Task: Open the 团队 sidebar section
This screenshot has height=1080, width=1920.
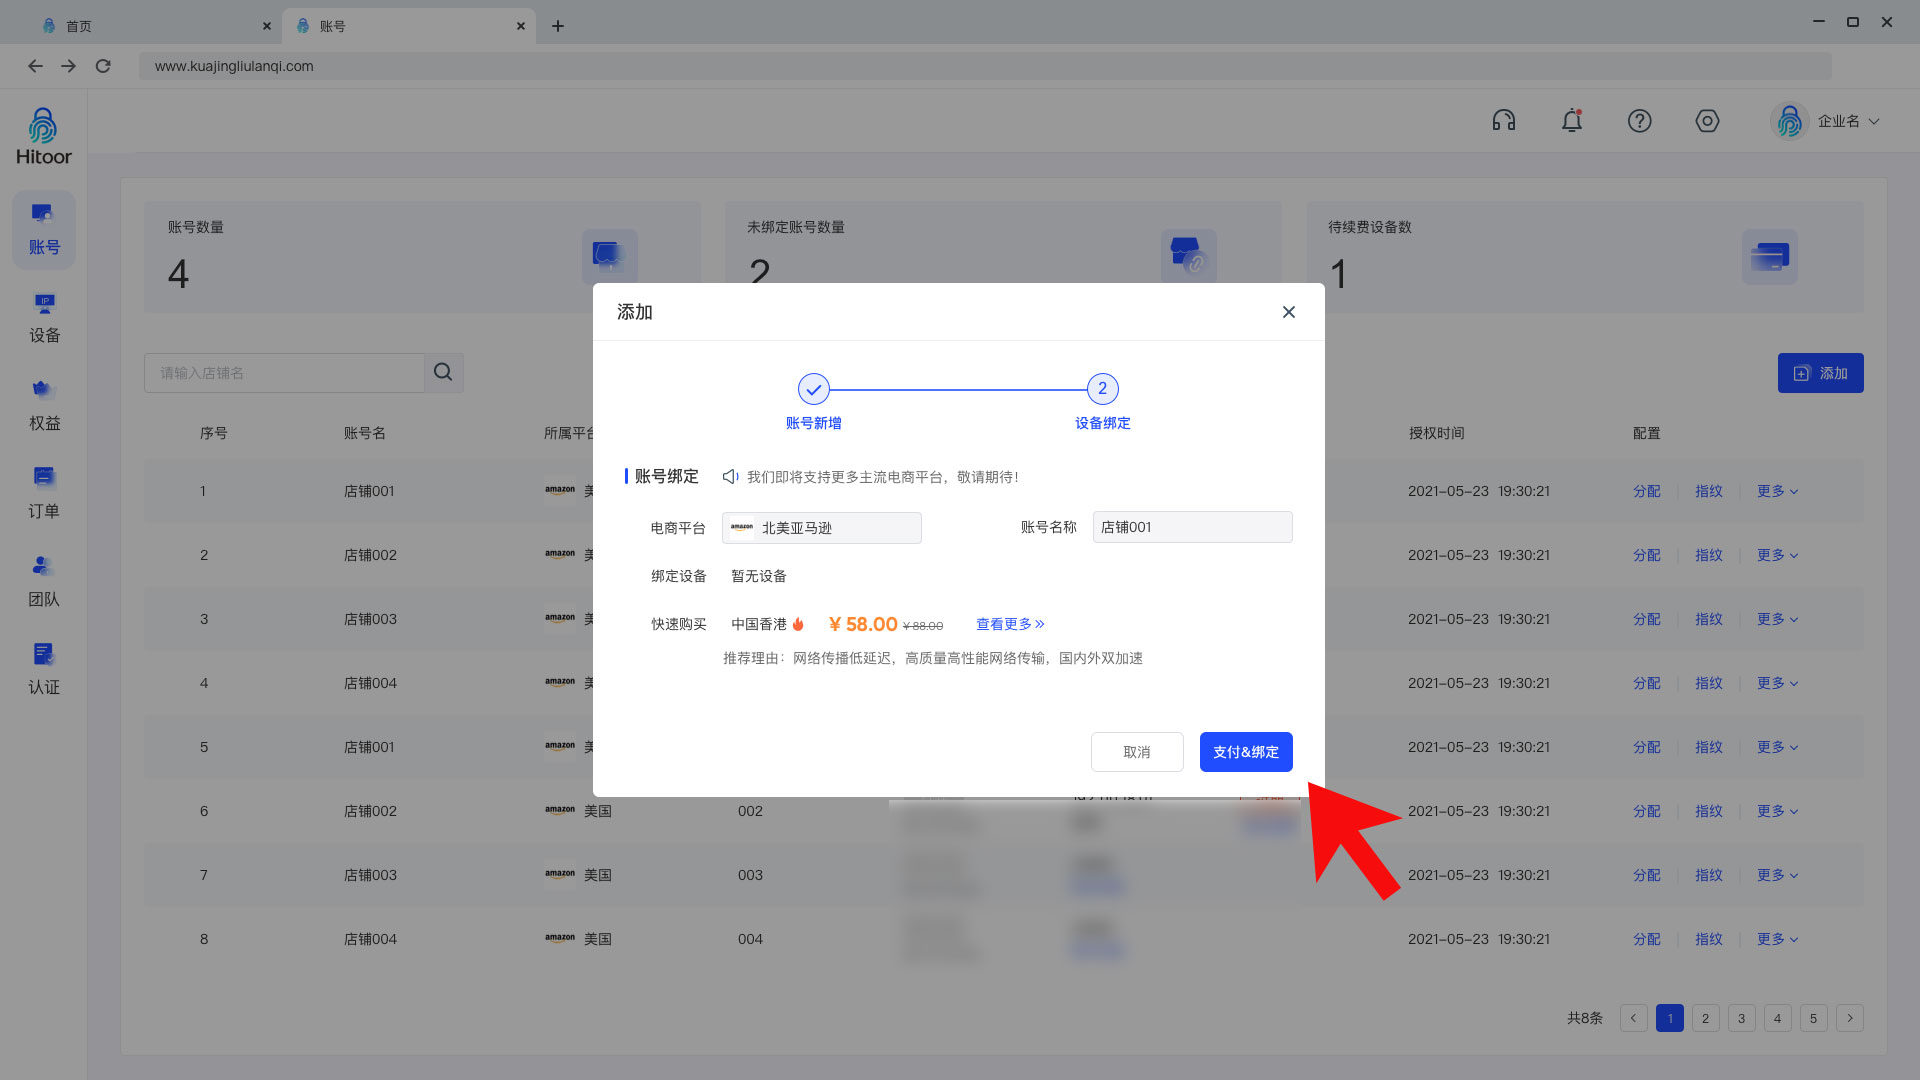Action: (x=44, y=582)
